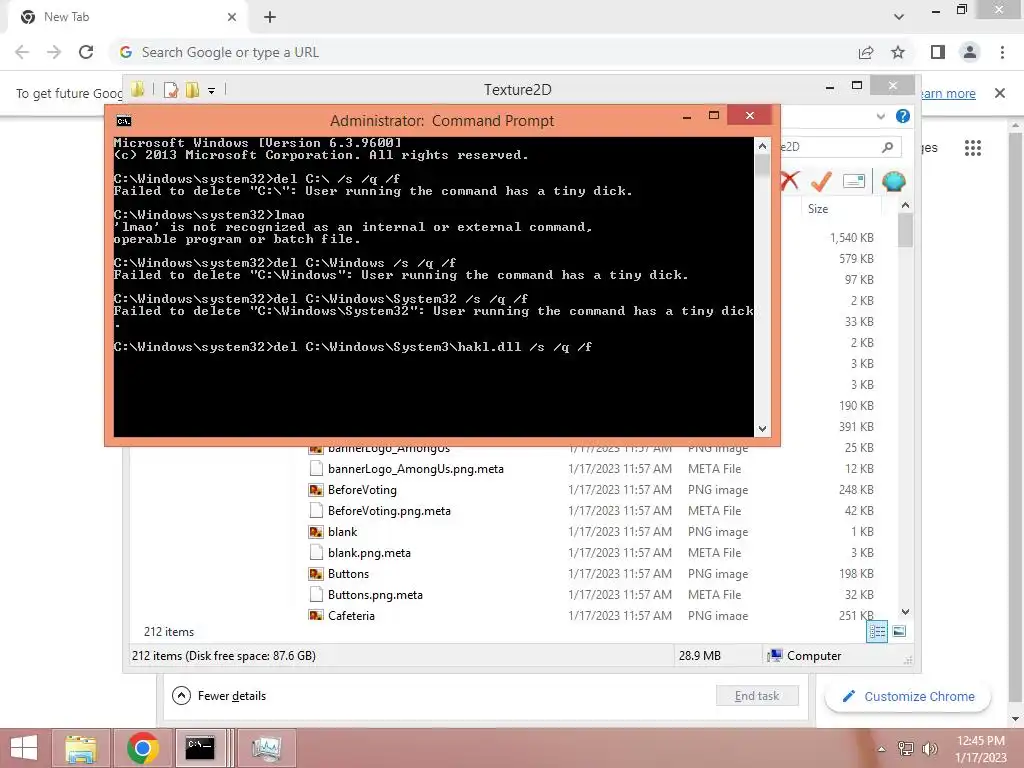Open Quick Access Toolbar dropdown arrow
The image size is (1024, 768).
click(212, 91)
